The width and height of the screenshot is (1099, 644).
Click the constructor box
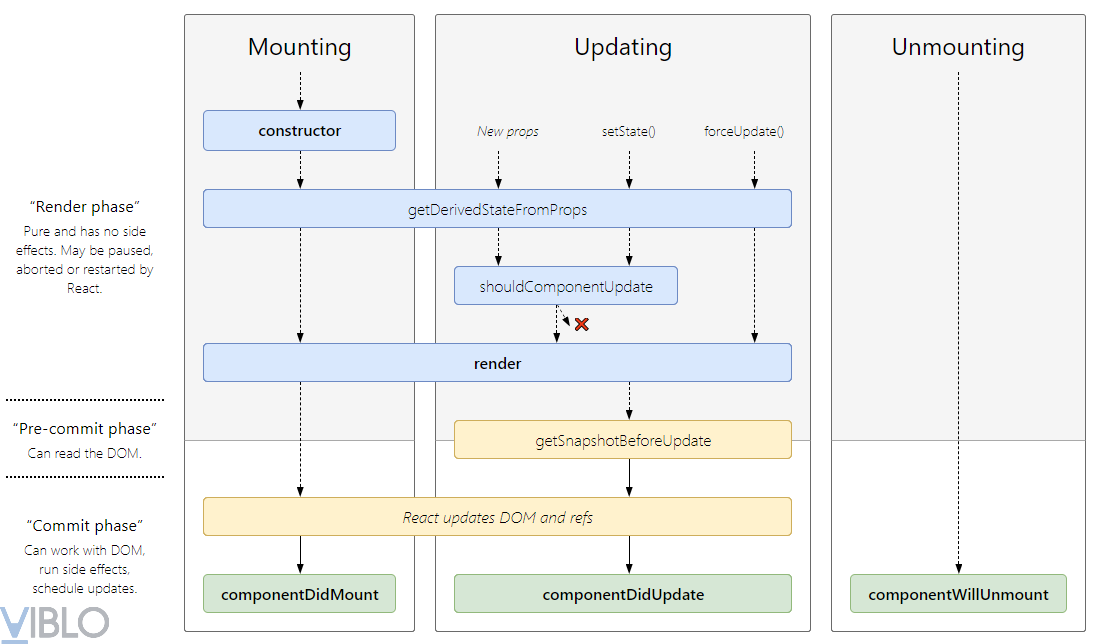point(299,131)
